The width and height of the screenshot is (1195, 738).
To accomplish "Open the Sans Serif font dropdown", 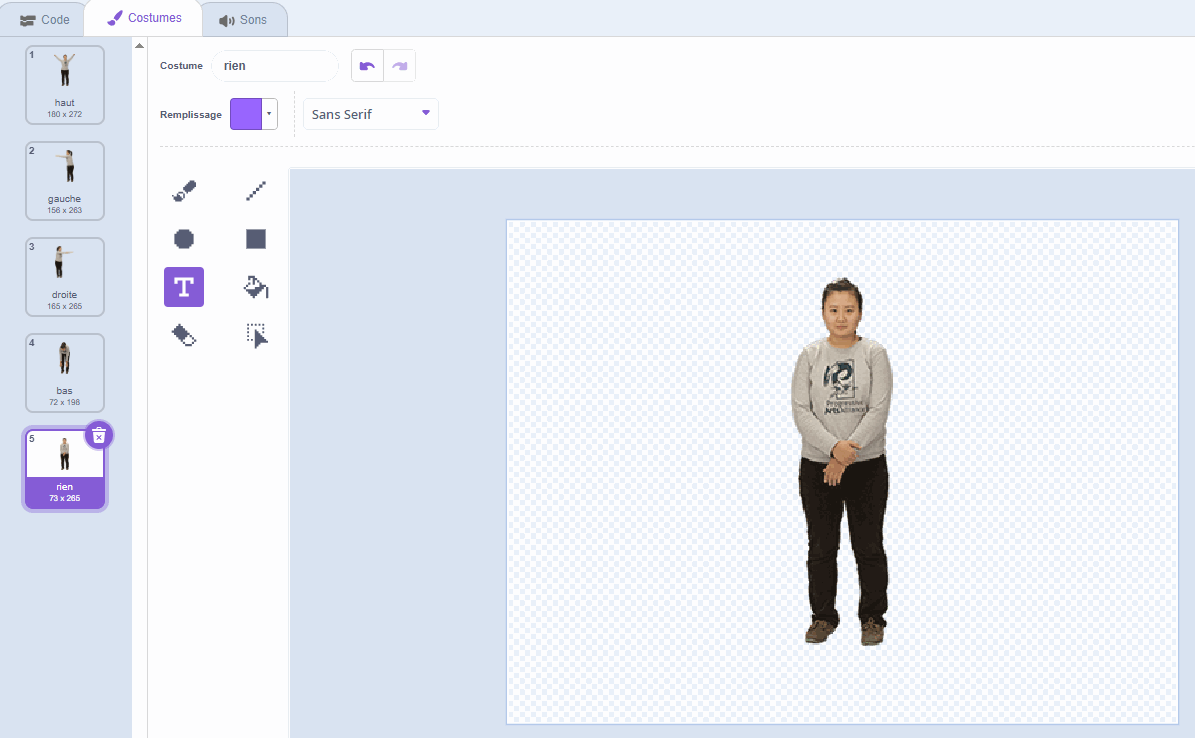I will [370, 114].
